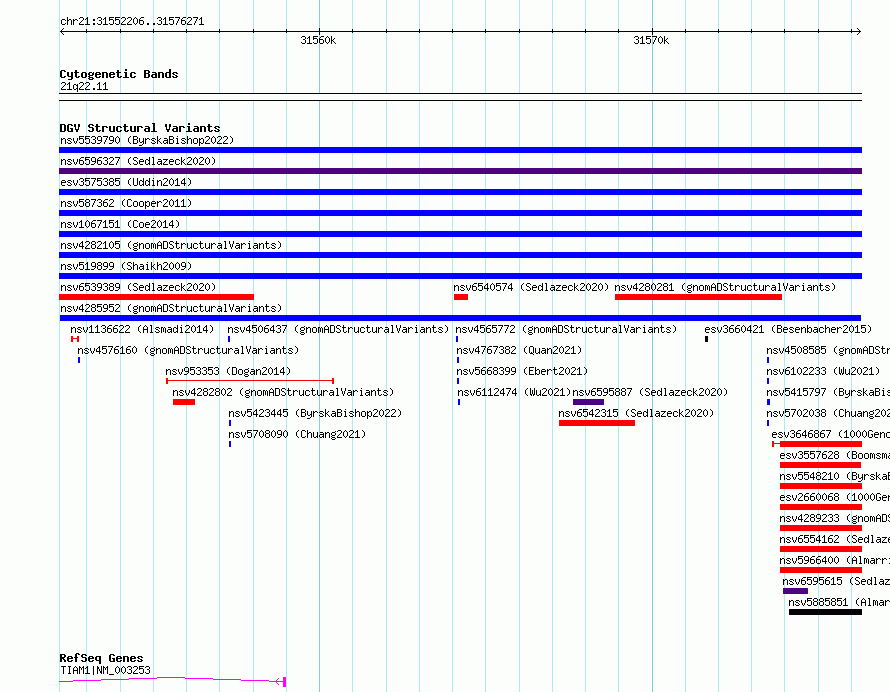This screenshot has width=890, height=692.
Task: Click the 31570k ruler label
Action: pyautogui.click(x=651, y=40)
